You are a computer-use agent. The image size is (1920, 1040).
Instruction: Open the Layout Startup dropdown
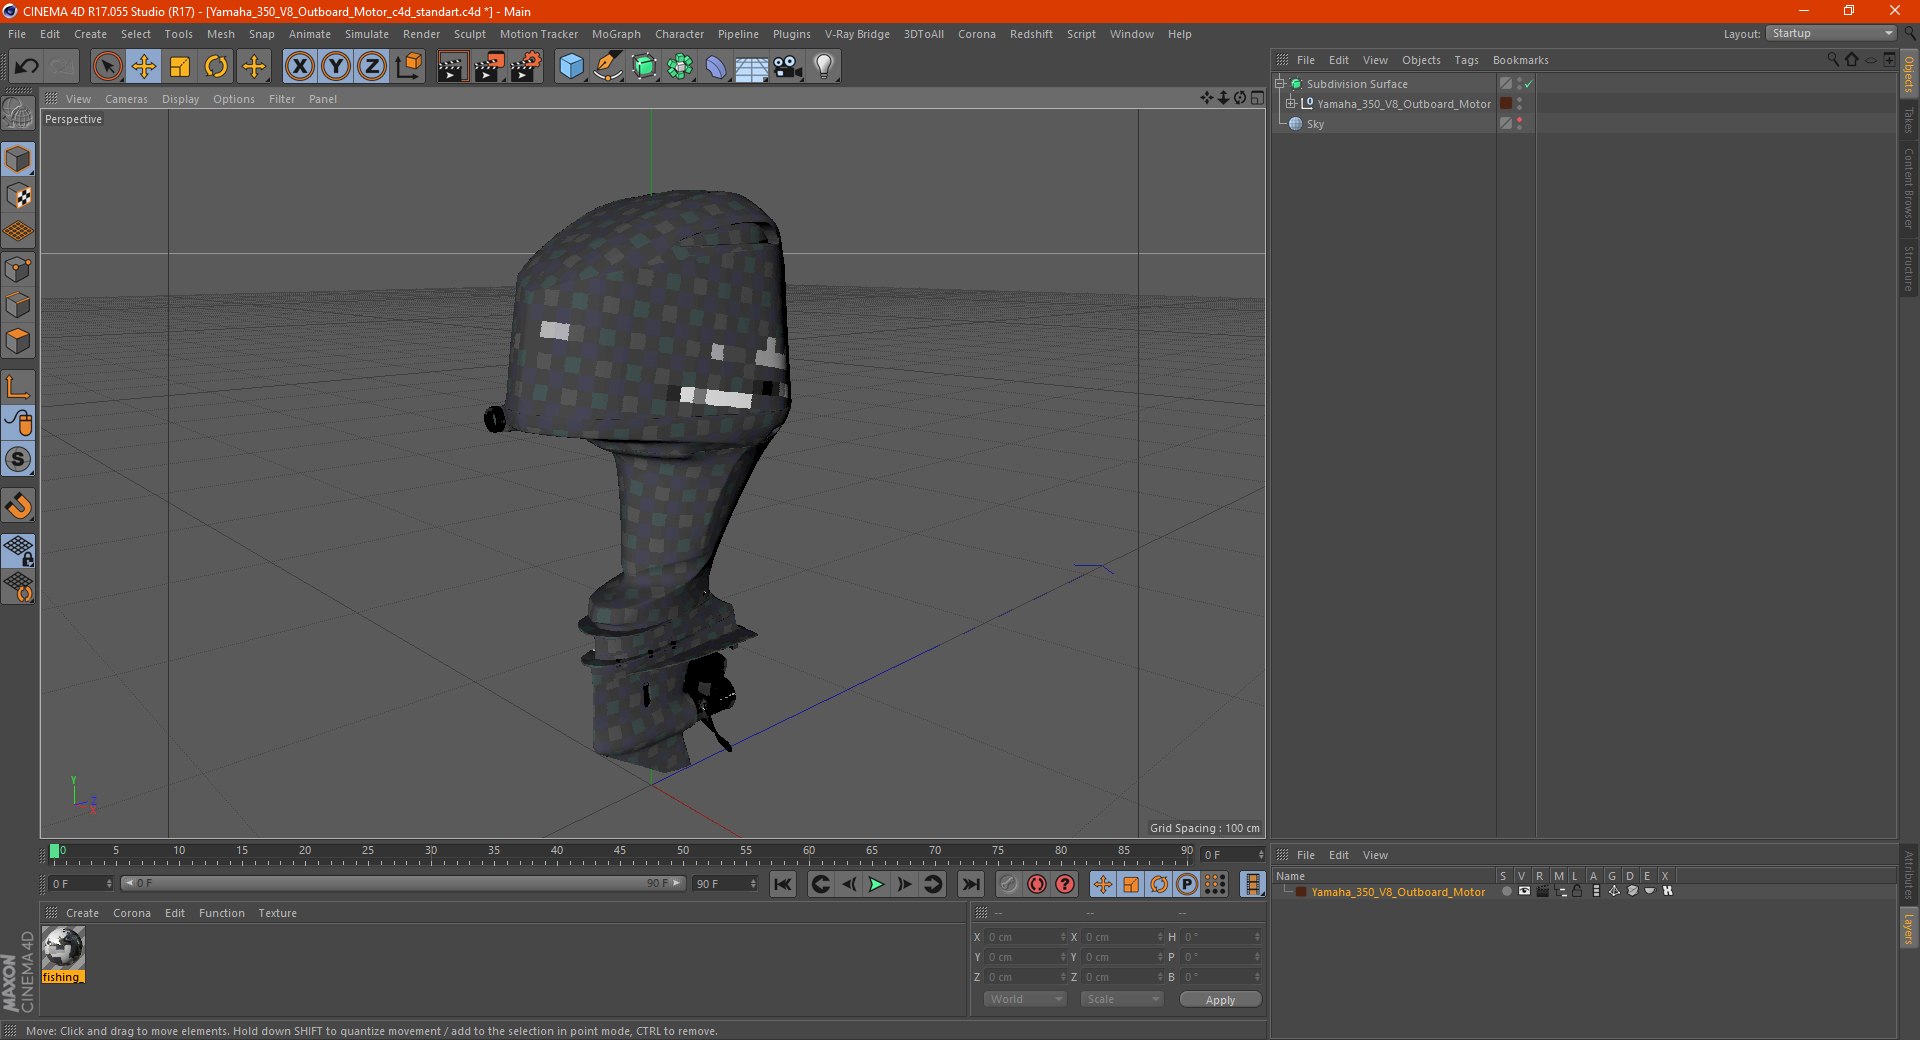[1831, 34]
